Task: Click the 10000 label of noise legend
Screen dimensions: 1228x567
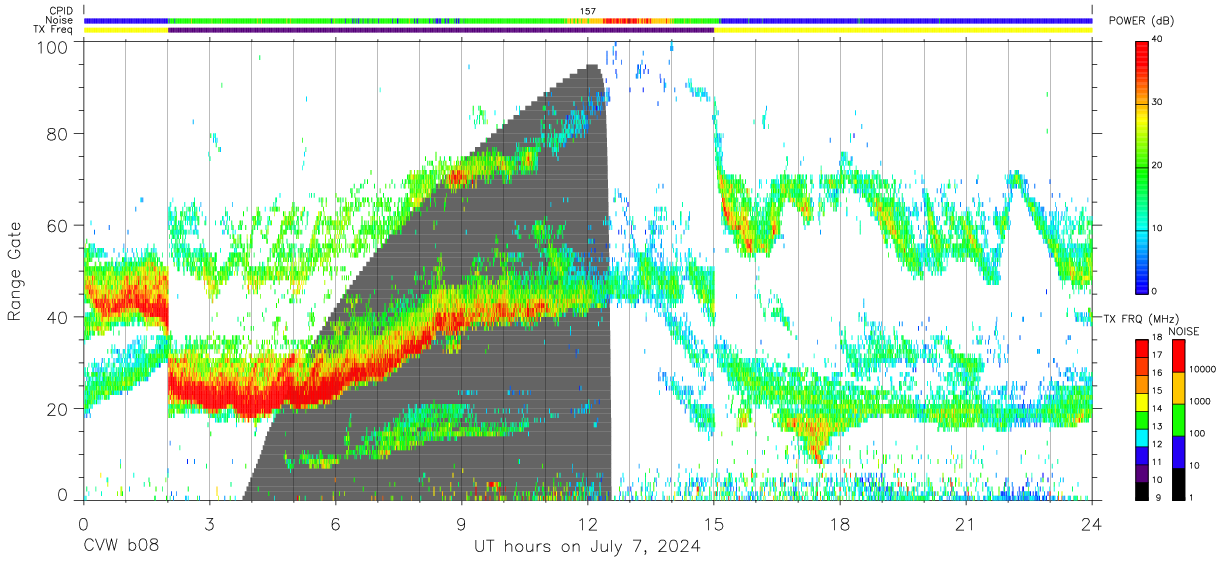Action: click(x=1204, y=369)
